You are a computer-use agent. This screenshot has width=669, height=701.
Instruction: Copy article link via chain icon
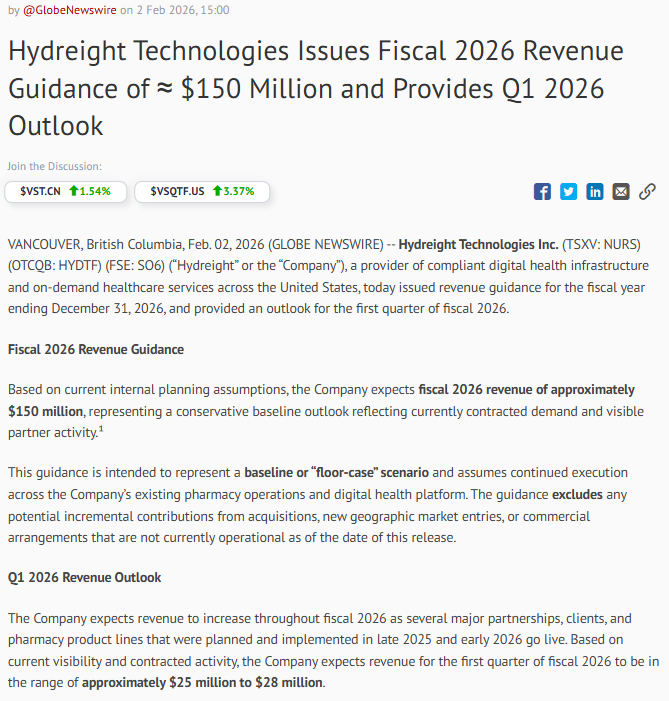[647, 192]
